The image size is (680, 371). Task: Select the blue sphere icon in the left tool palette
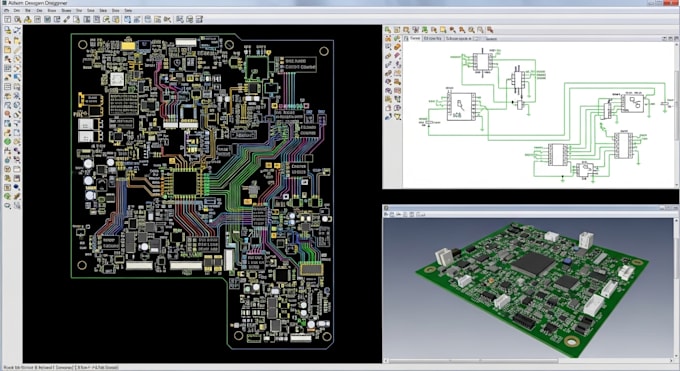[x=16, y=187]
